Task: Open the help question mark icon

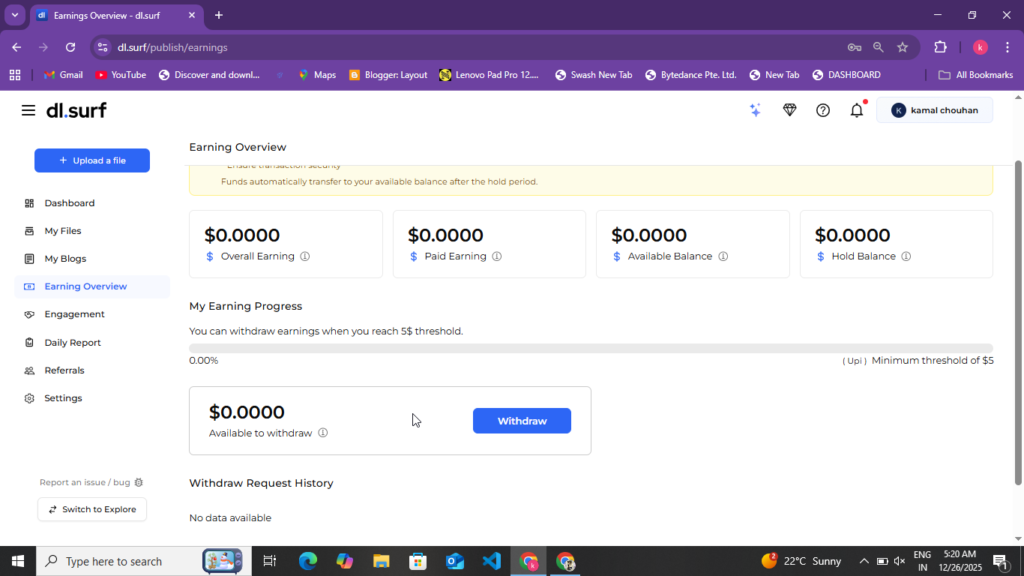Action: (x=823, y=110)
